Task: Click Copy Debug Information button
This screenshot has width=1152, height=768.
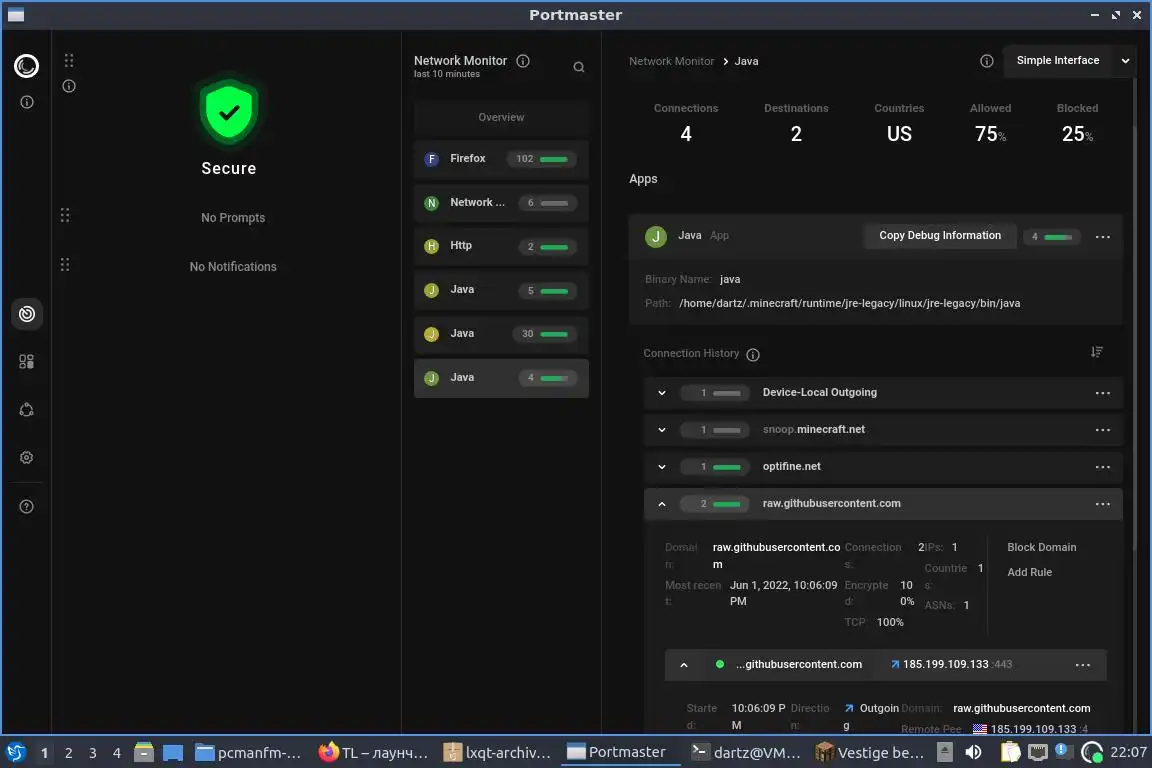Action: coord(940,236)
